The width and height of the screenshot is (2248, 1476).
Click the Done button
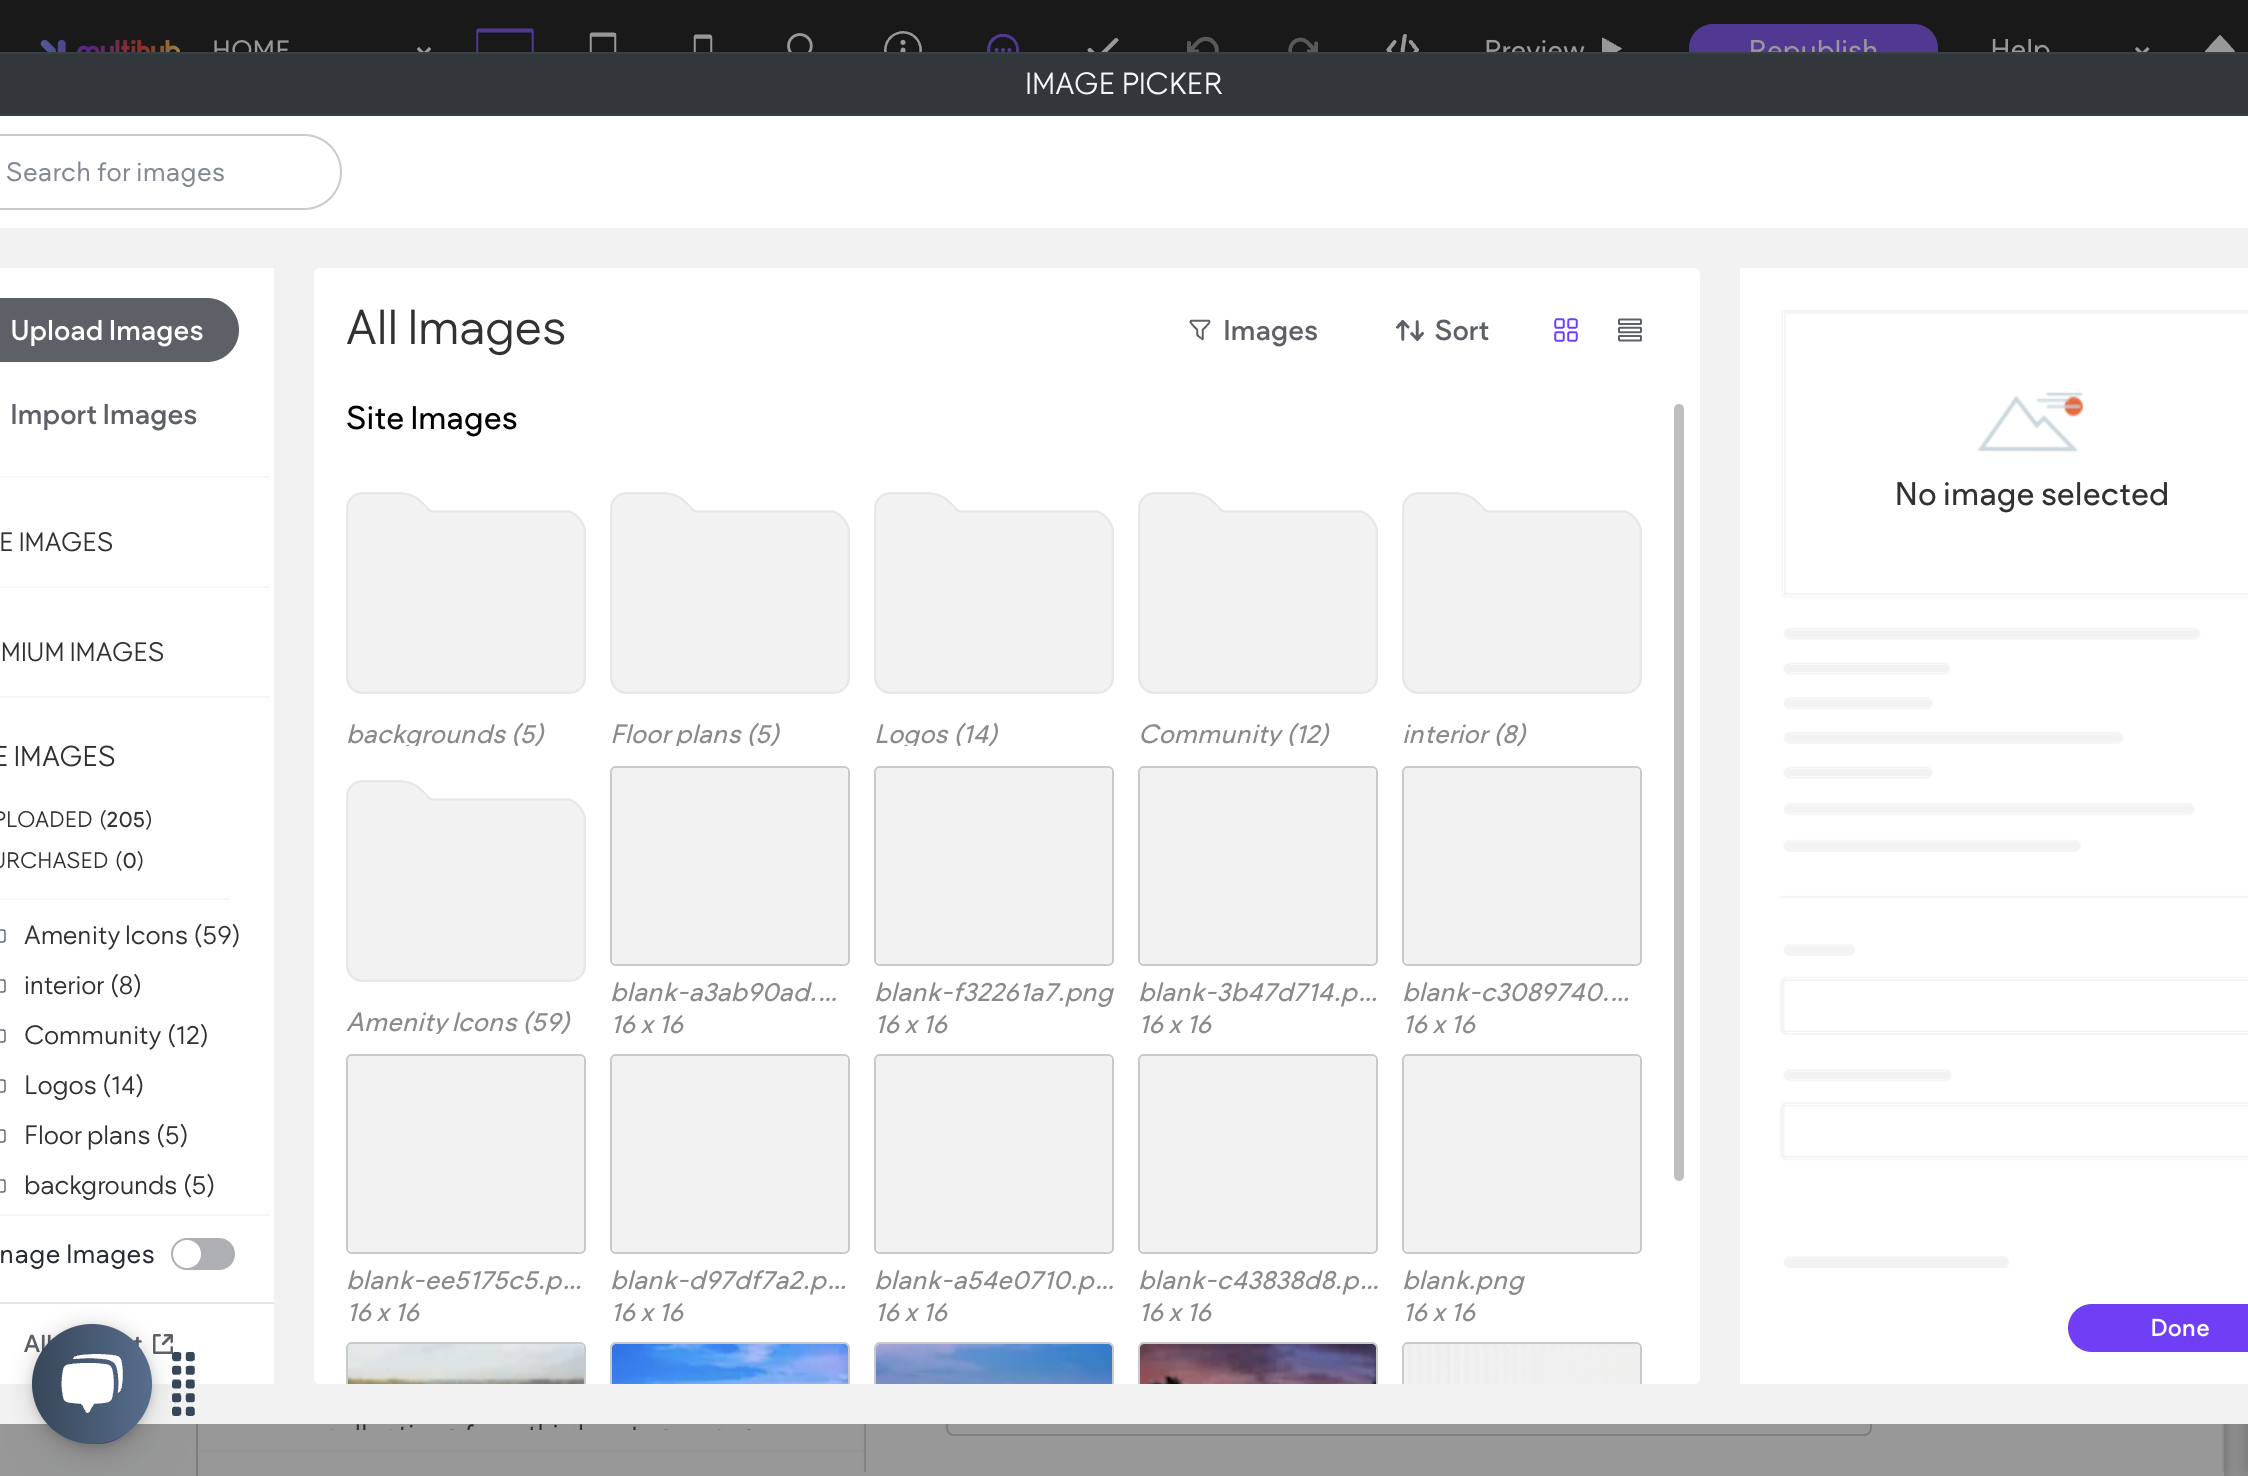pos(2158,1328)
